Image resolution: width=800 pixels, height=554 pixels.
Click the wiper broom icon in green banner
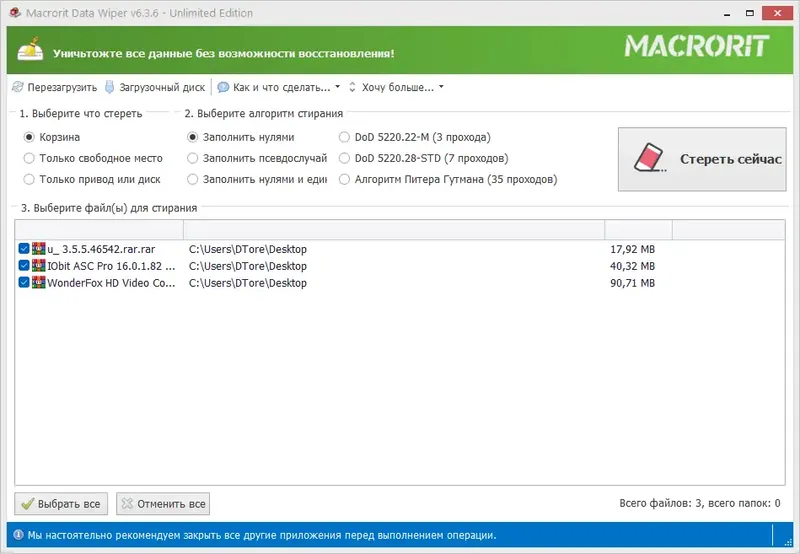[31, 49]
